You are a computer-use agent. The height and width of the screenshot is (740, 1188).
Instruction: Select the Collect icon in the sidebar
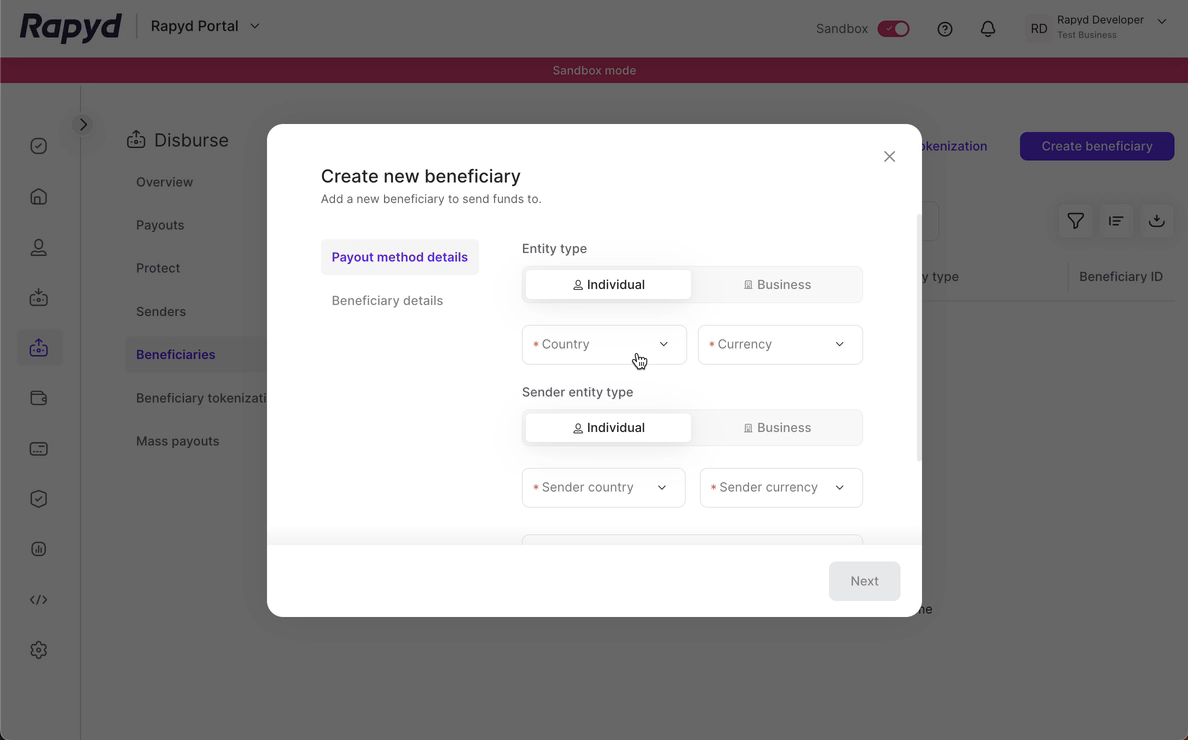point(38,297)
